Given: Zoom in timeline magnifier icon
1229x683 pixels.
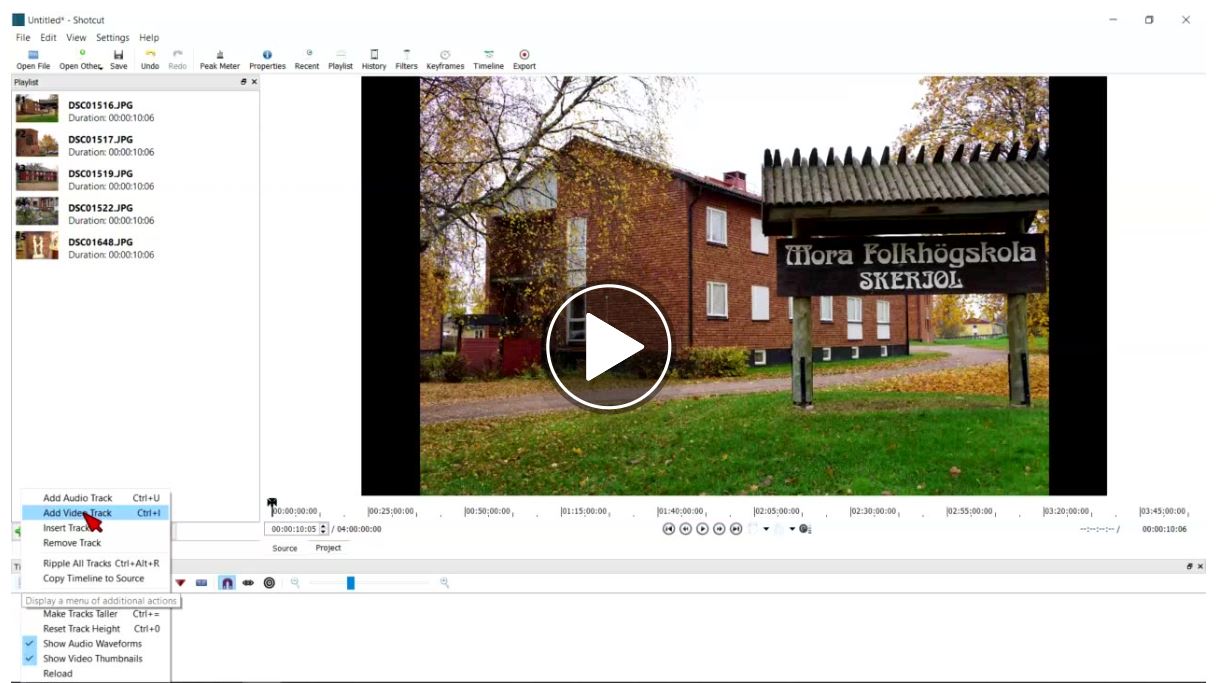Looking at the screenshot, I should pos(444,582).
